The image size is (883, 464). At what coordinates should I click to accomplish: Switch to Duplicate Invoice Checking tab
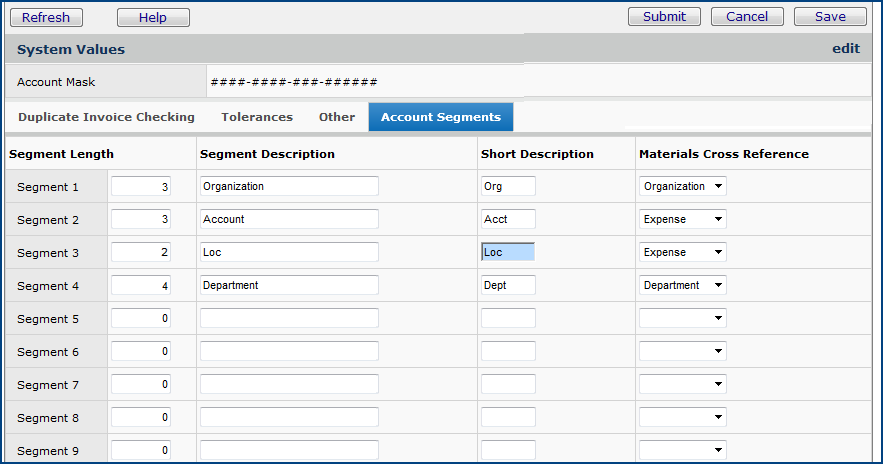coord(106,117)
